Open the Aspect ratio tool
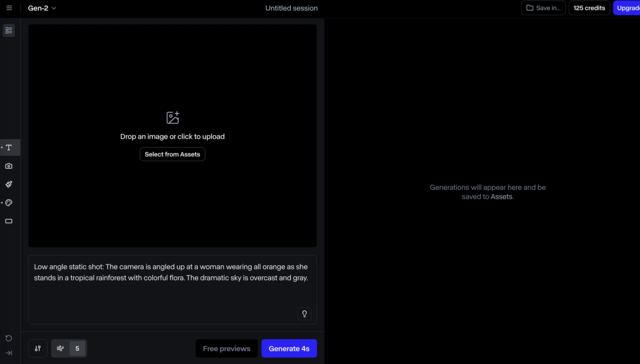This screenshot has width=640, height=364. [9, 221]
